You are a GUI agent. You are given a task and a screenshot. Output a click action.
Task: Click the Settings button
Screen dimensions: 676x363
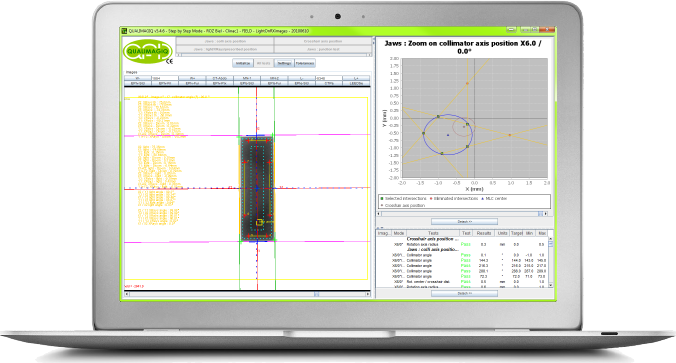(x=284, y=63)
